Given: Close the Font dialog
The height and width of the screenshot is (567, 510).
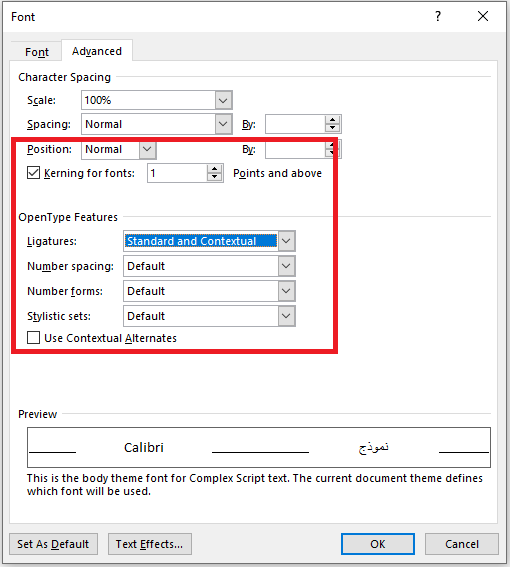Looking at the screenshot, I should click(483, 16).
